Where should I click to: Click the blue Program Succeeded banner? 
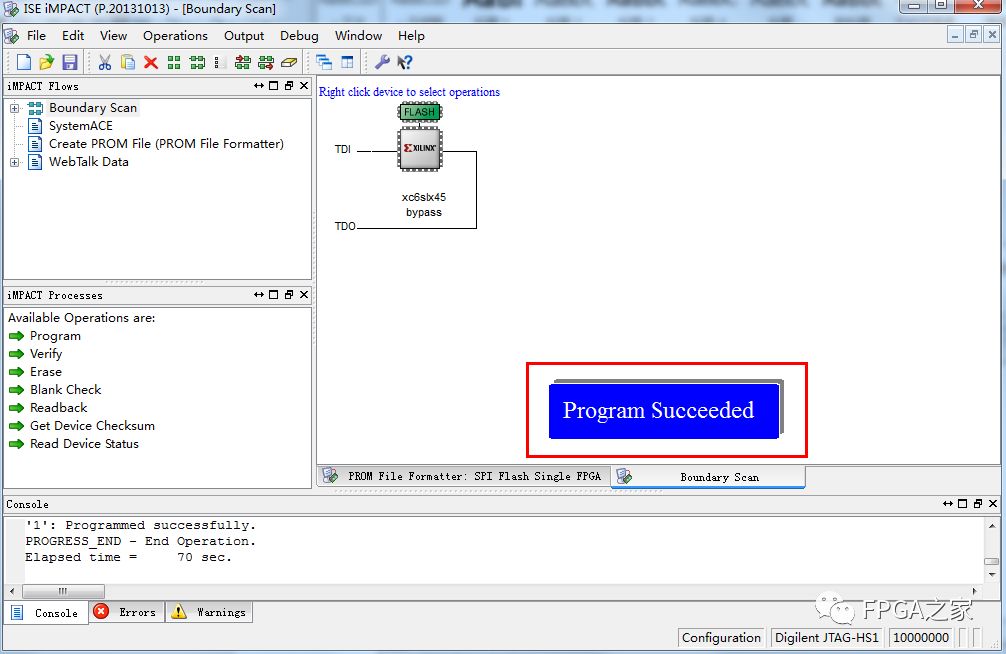(x=664, y=411)
